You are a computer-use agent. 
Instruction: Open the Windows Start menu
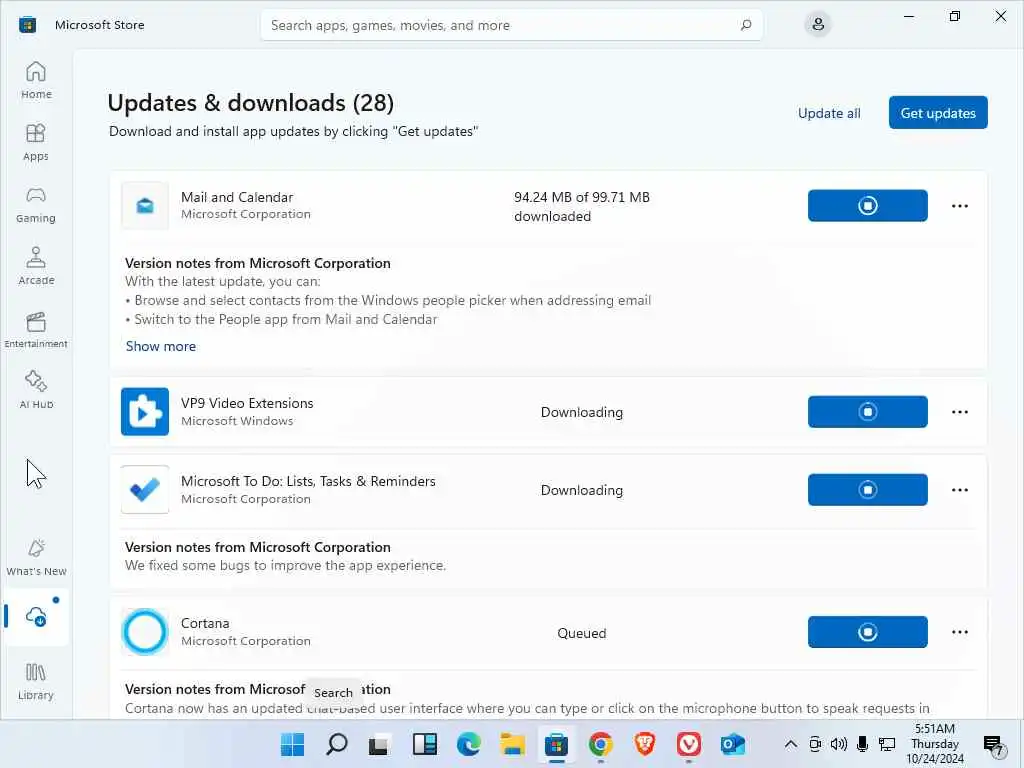point(293,744)
